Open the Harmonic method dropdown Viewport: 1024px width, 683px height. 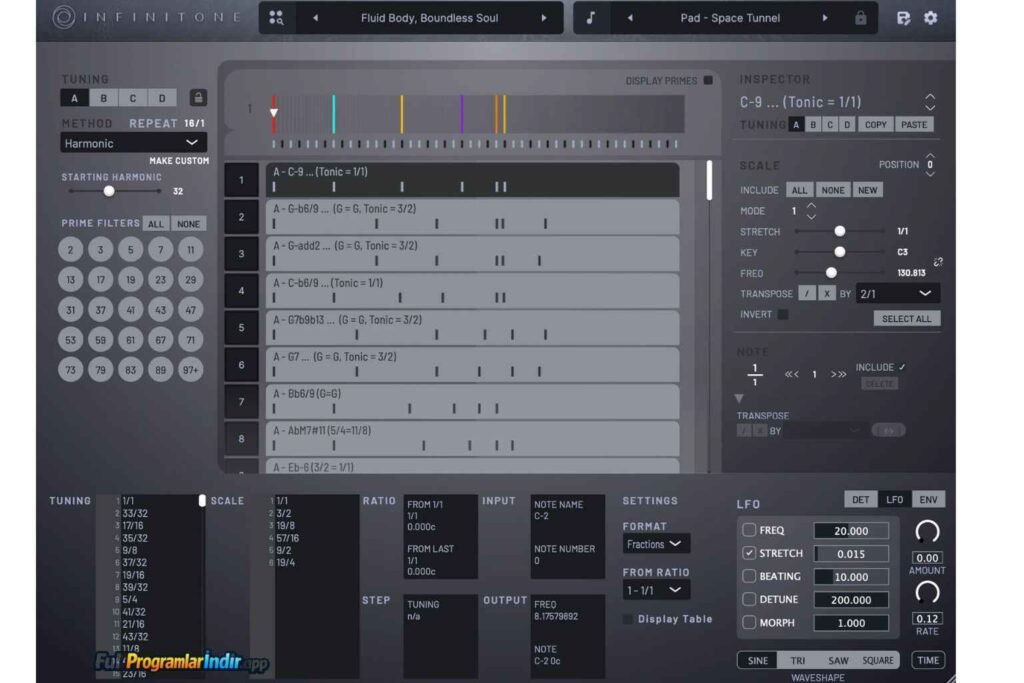(x=132, y=143)
